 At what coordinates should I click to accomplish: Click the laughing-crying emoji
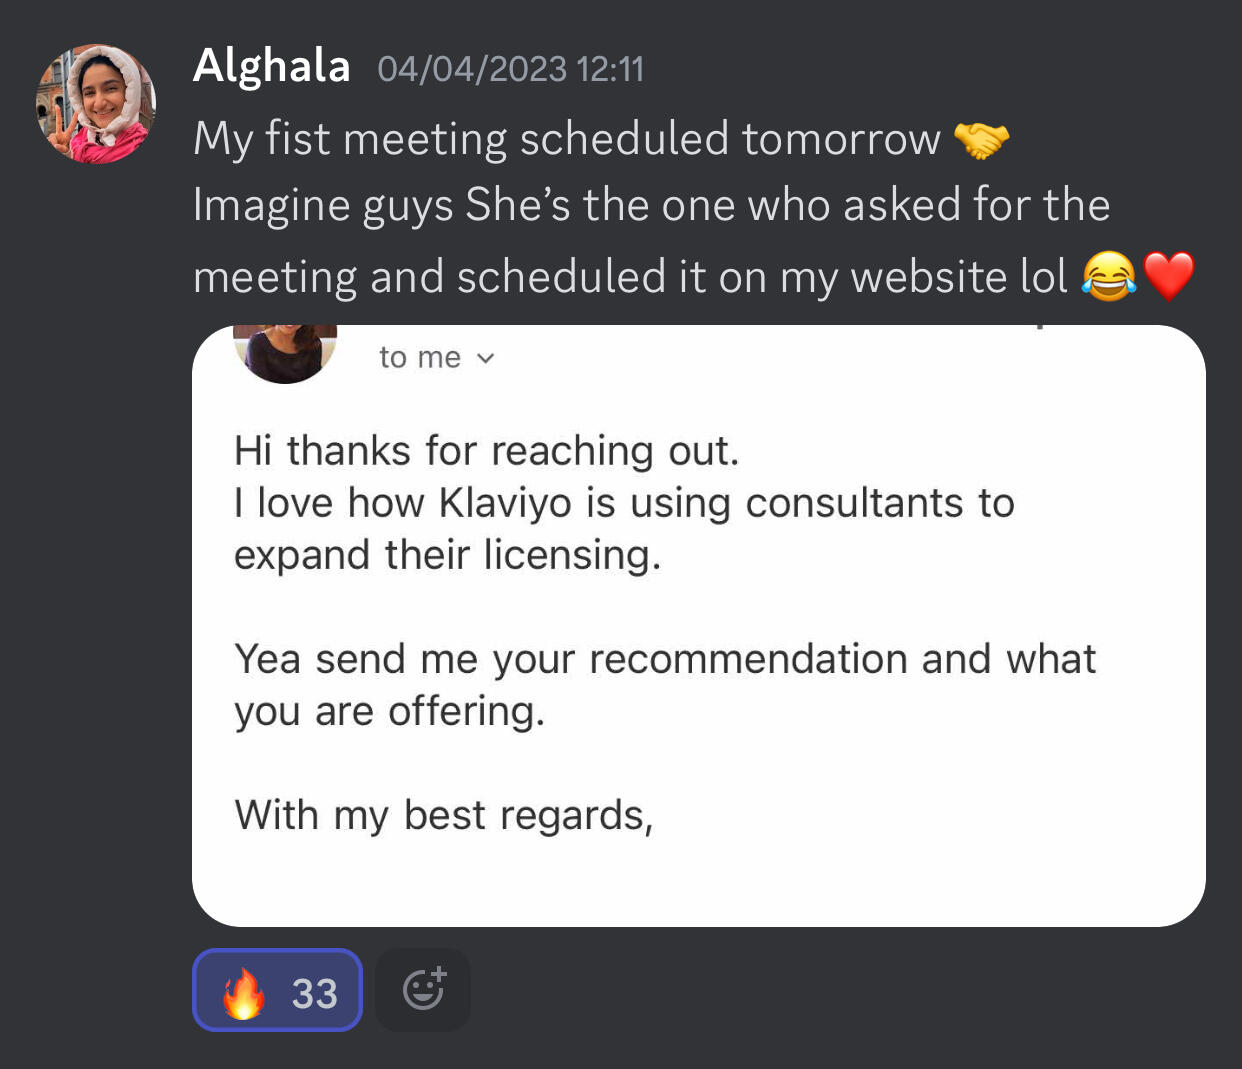(x=1108, y=277)
